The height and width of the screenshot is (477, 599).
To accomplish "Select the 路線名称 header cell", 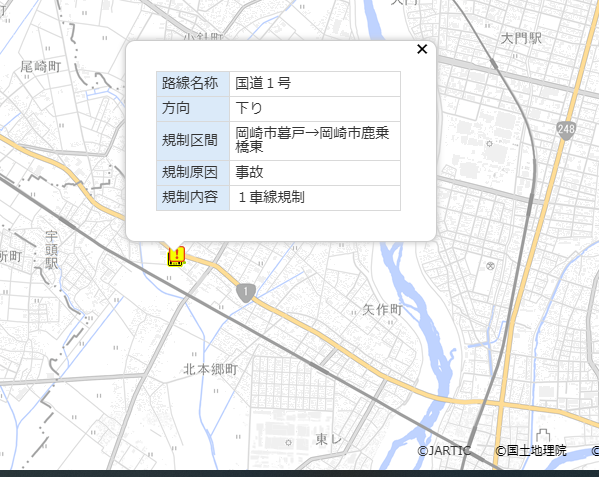I will pyautogui.click(x=193, y=83).
